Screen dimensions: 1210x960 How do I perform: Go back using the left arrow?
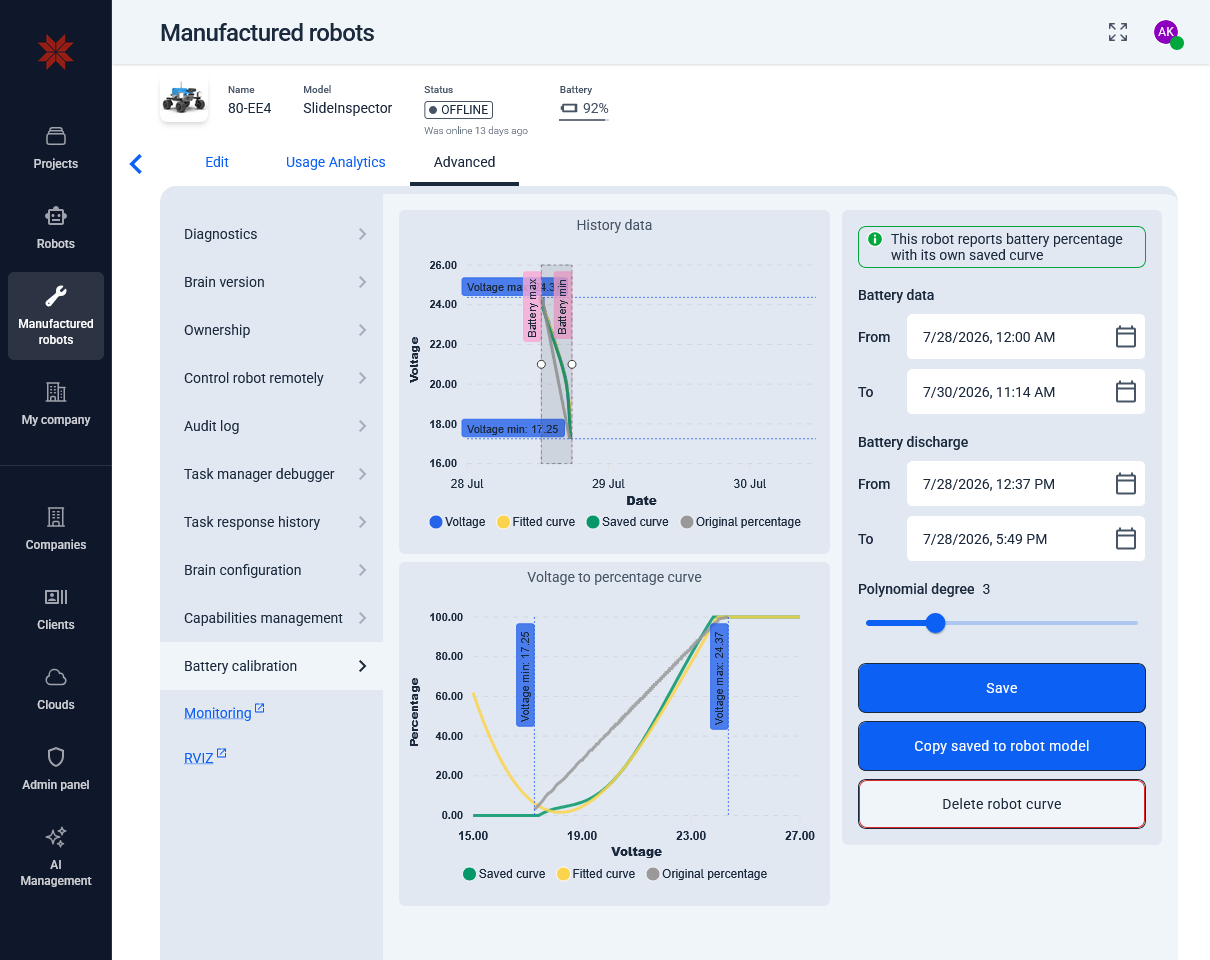(x=136, y=164)
